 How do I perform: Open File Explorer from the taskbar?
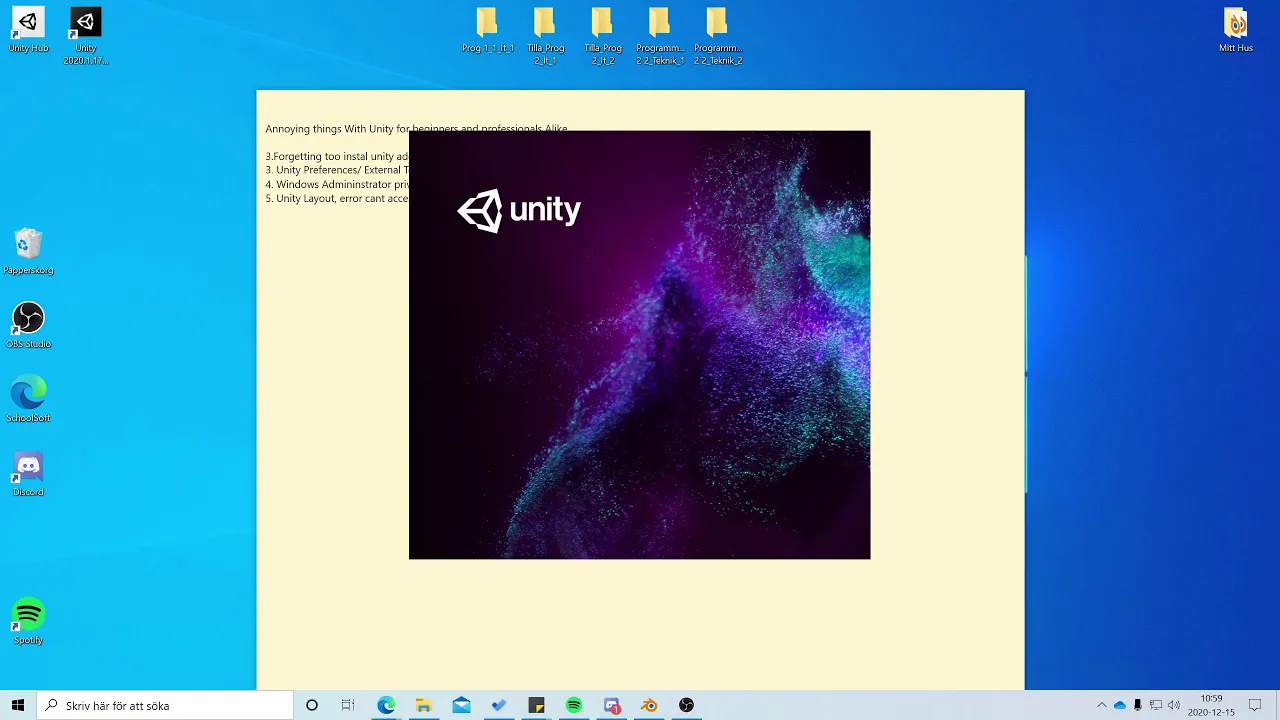coord(423,705)
